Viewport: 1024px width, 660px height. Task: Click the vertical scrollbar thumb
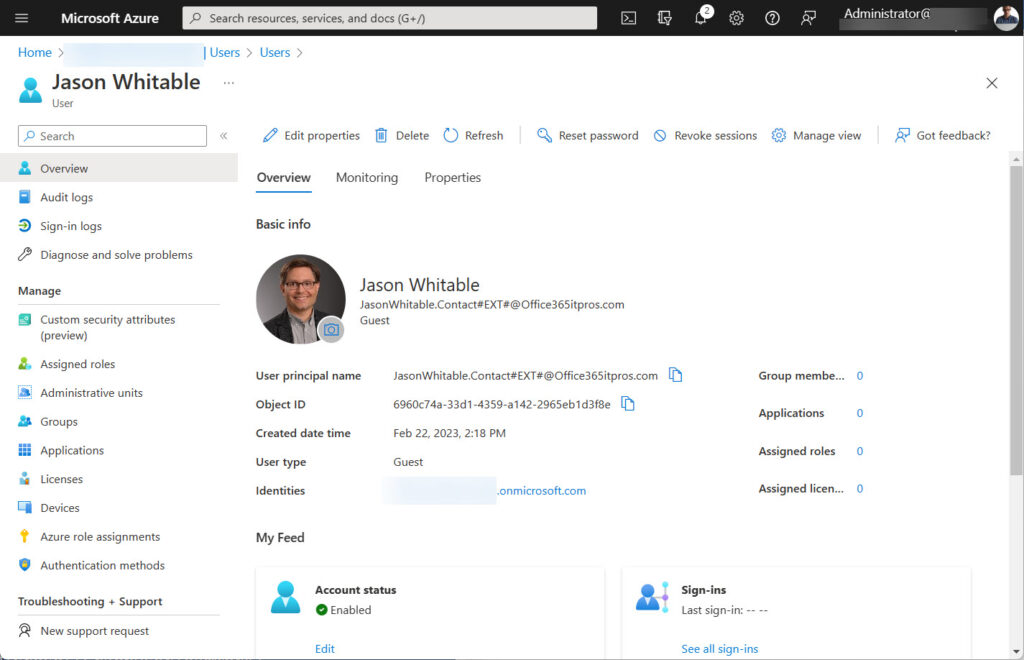pos(1016,320)
